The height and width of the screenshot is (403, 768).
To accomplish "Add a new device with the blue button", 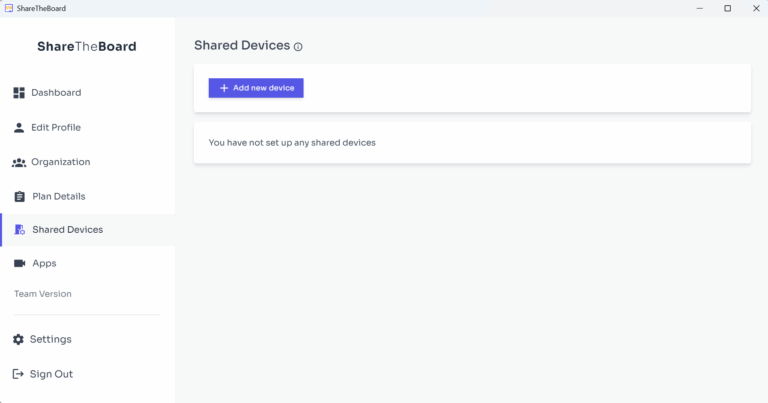I will click(x=256, y=88).
